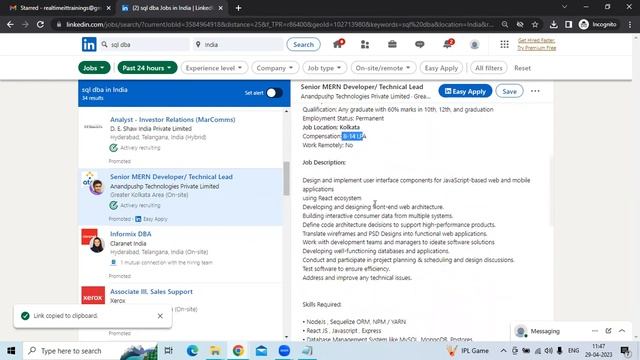
Task: Click the Search button
Action: point(303,44)
